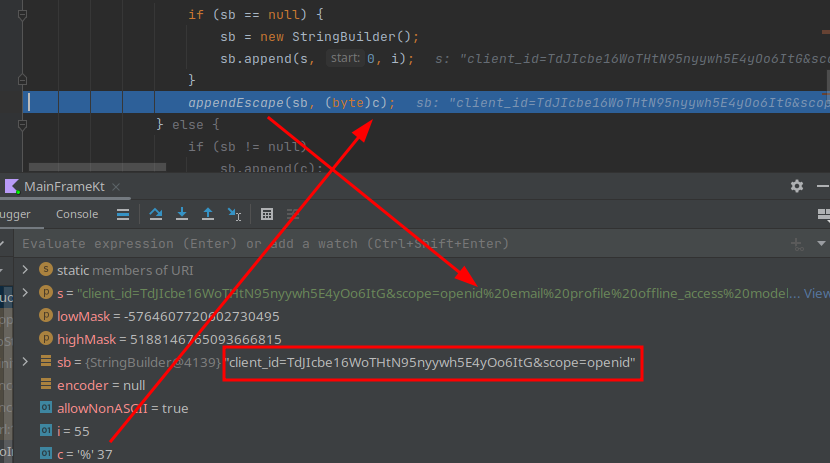830x463 pixels.
Task: Click the Step Over debugger icon
Action: point(156,214)
